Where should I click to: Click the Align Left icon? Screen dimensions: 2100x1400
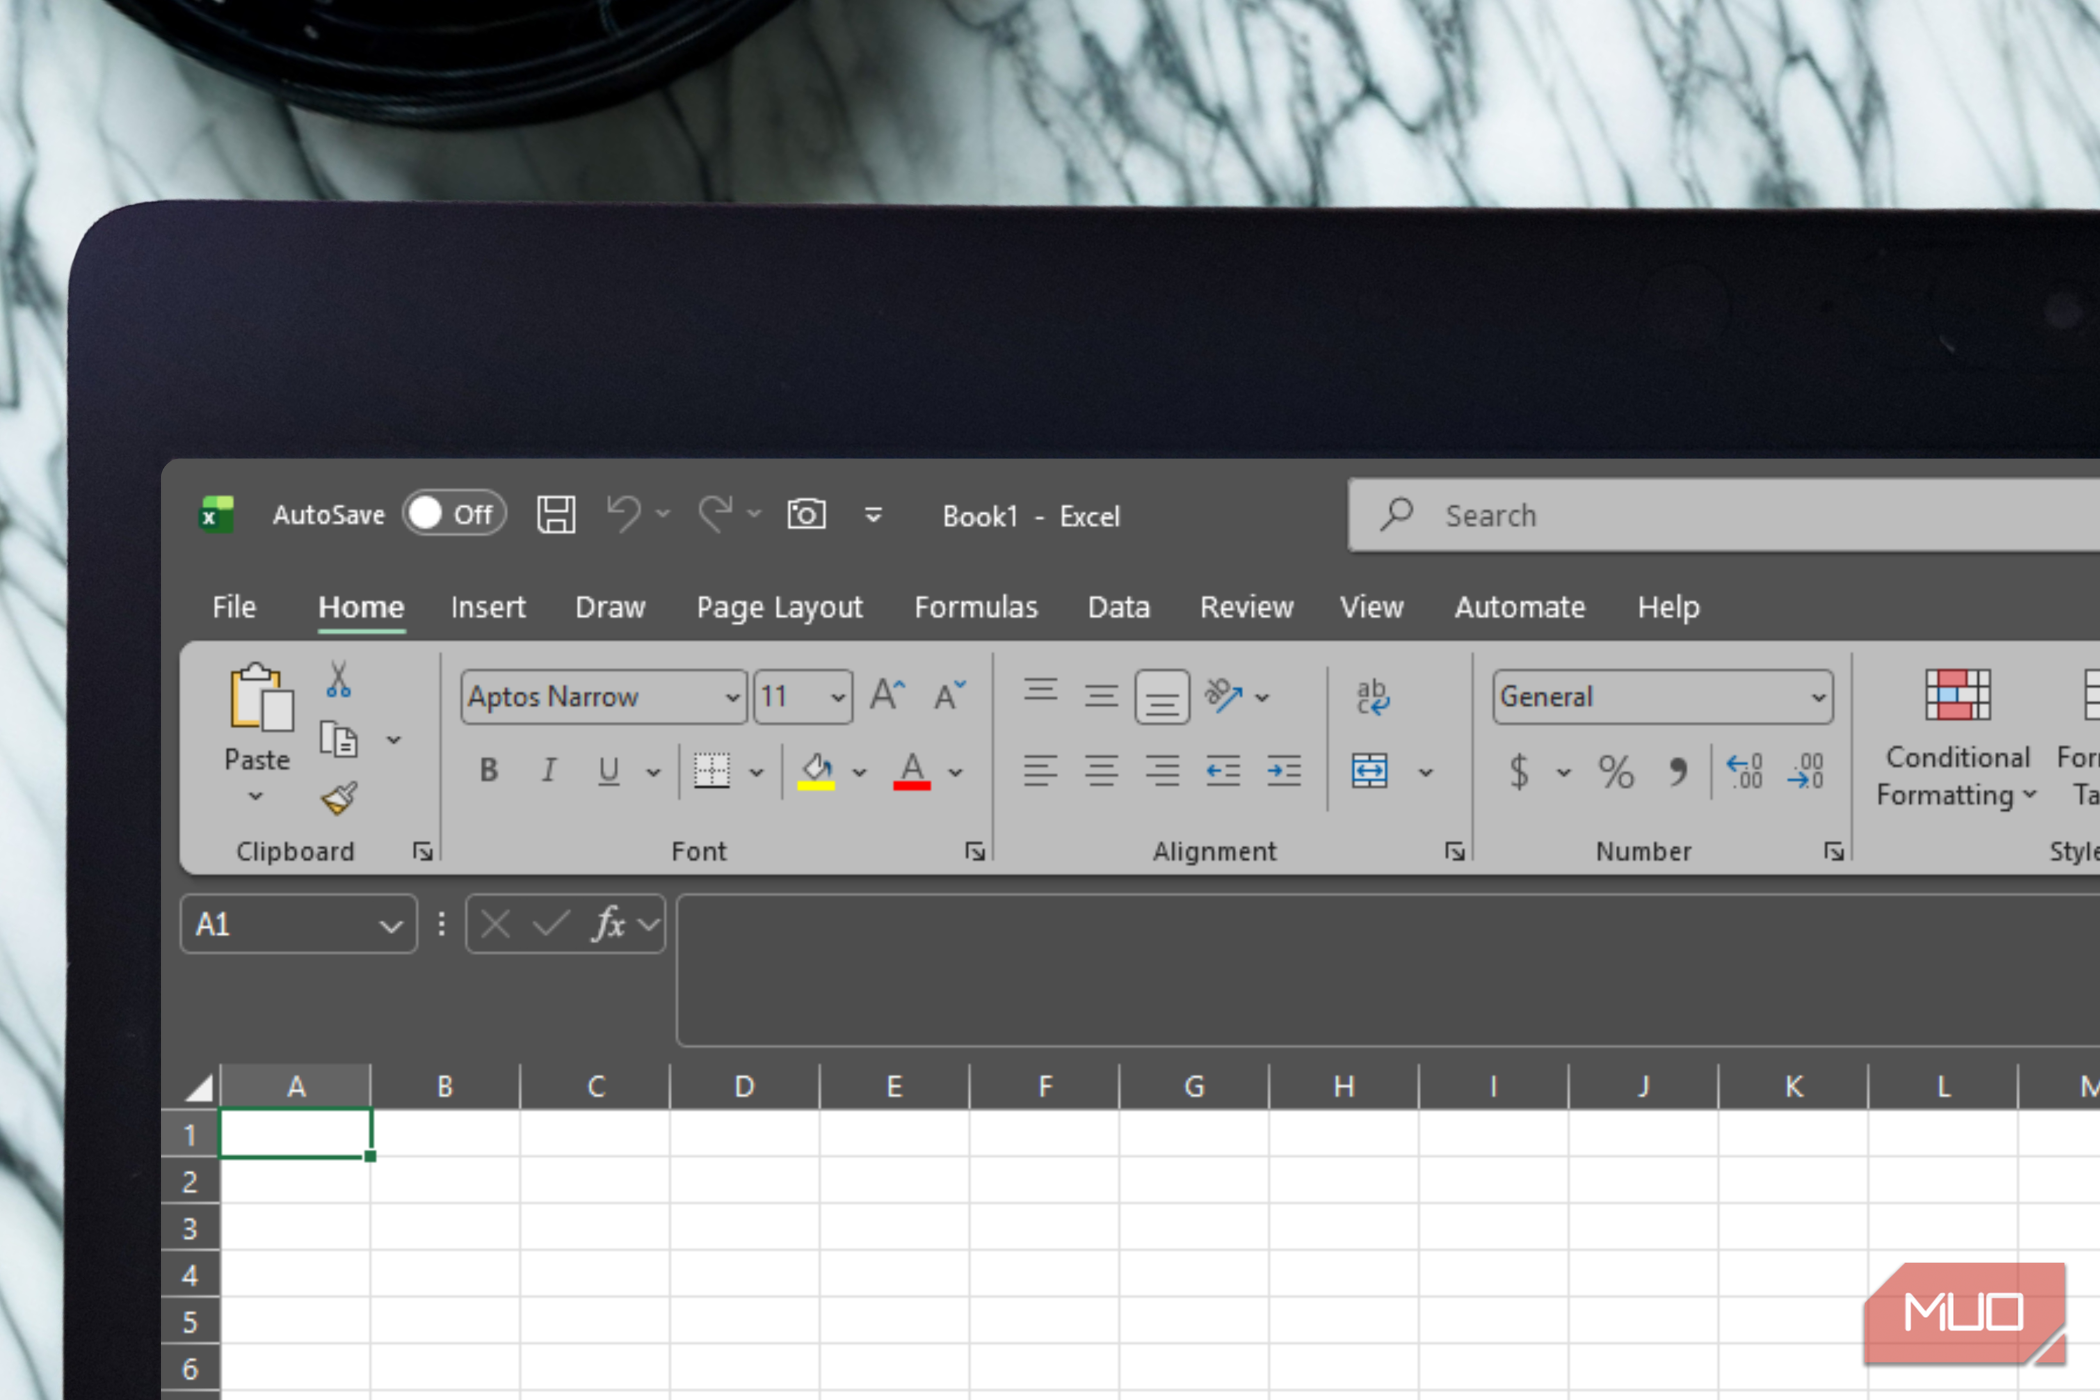coord(1040,770)
